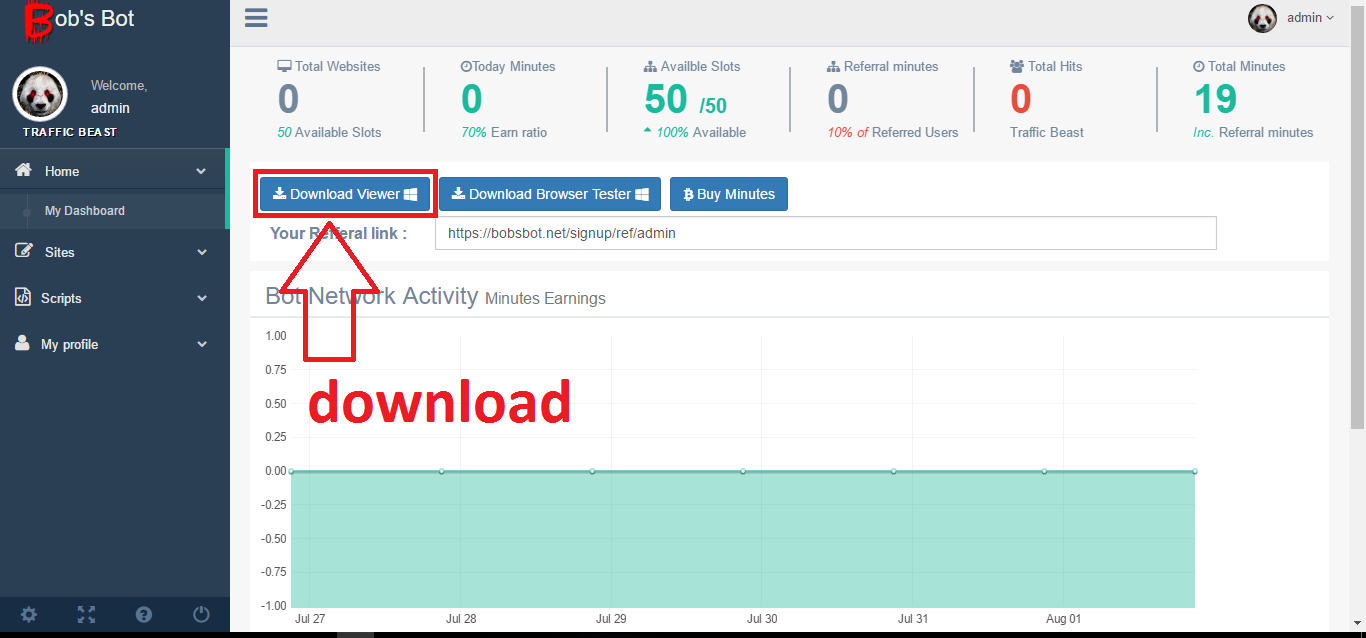Open the settings gear at sidebar bottom

(x=28, y=614)
